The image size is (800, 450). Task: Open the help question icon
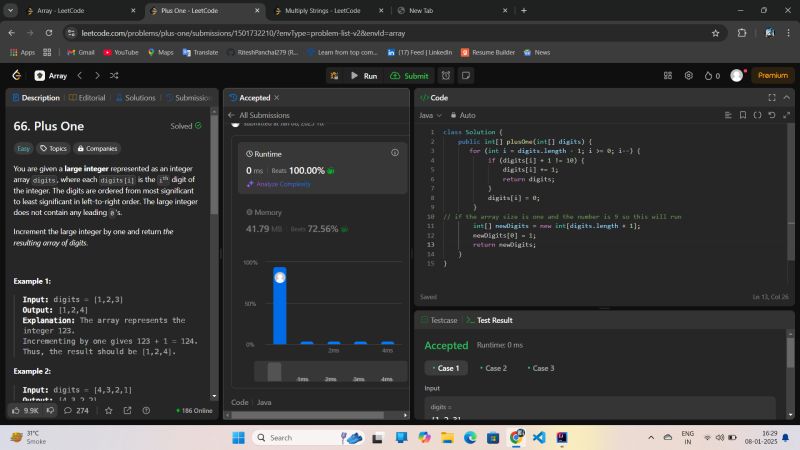click(x=146, y=410)
